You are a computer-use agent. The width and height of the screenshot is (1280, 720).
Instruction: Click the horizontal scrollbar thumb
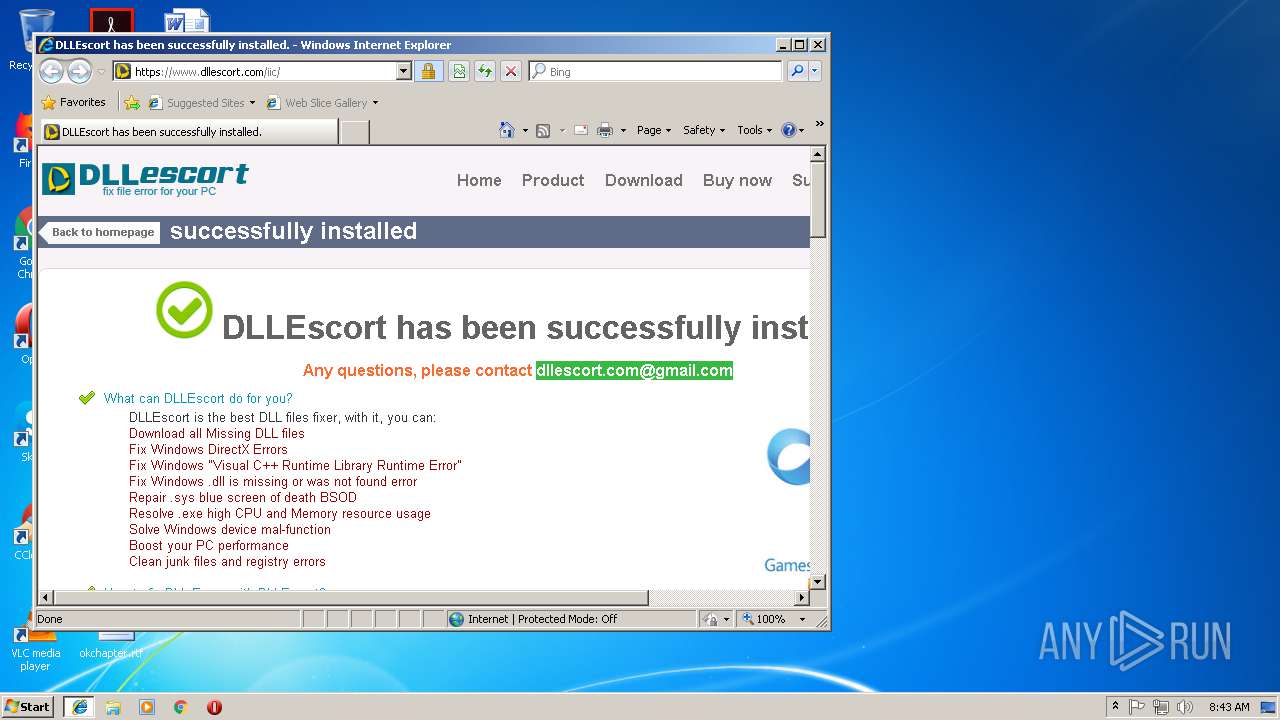coord(351,598)
